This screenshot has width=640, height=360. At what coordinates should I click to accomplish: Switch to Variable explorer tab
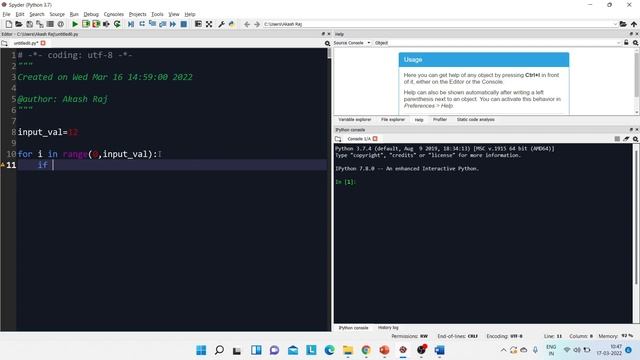355,120
